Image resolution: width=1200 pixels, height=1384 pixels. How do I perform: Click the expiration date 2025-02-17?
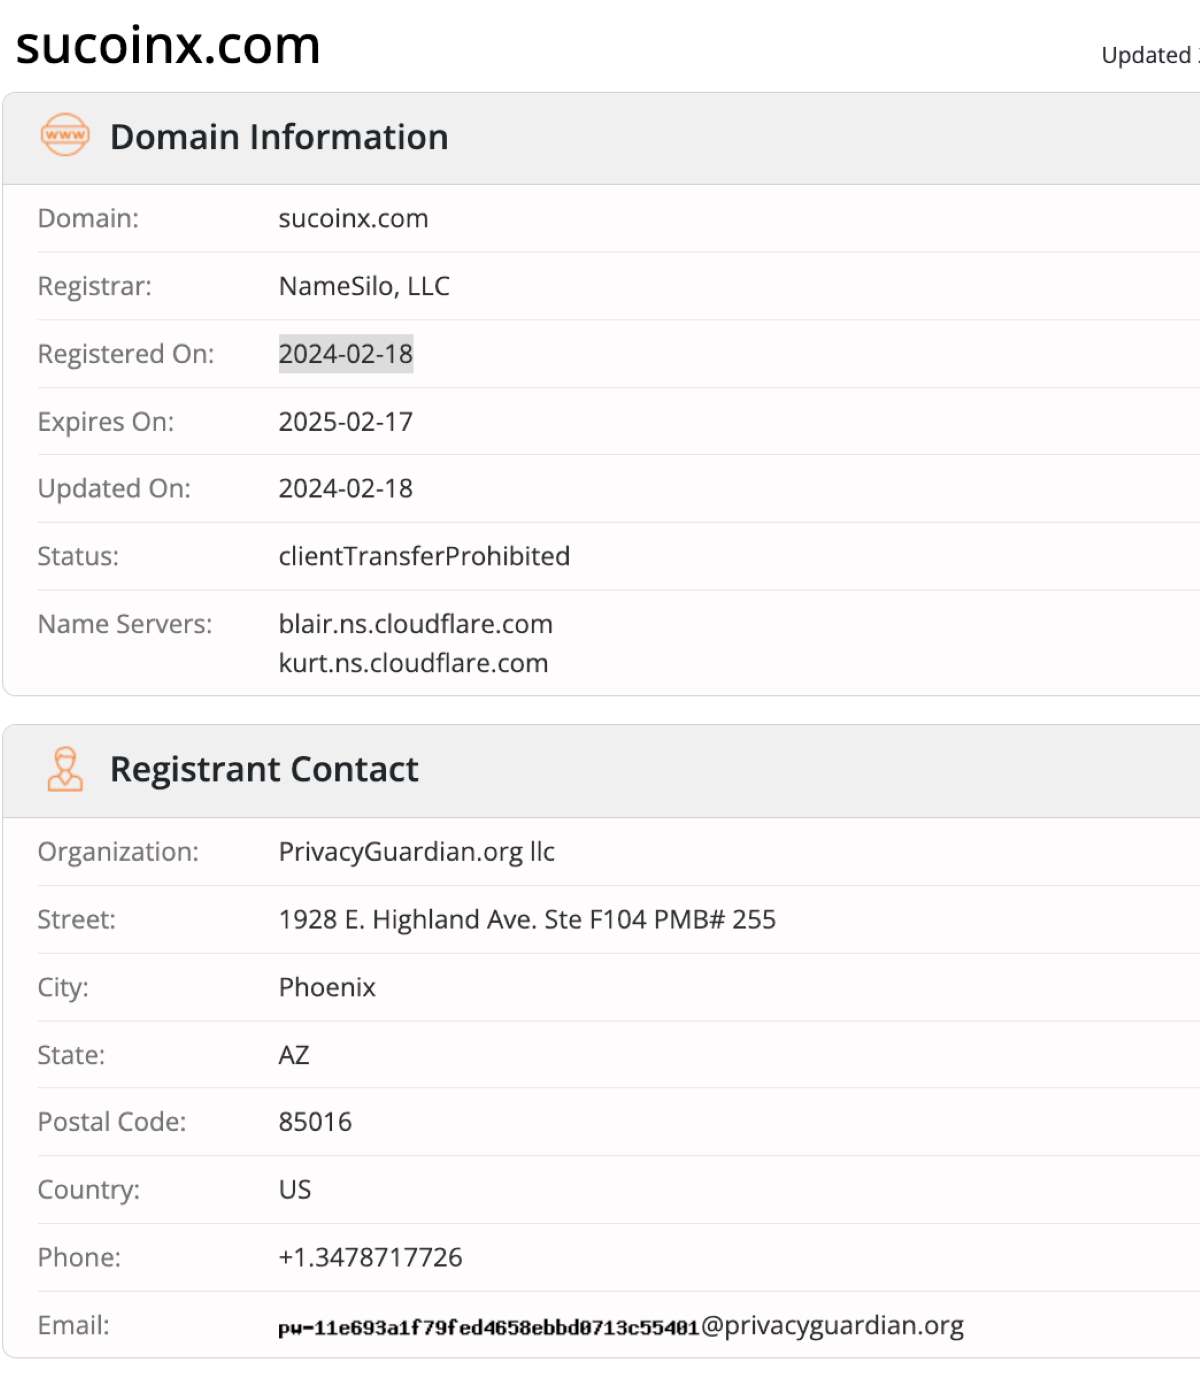pos(346,421)
